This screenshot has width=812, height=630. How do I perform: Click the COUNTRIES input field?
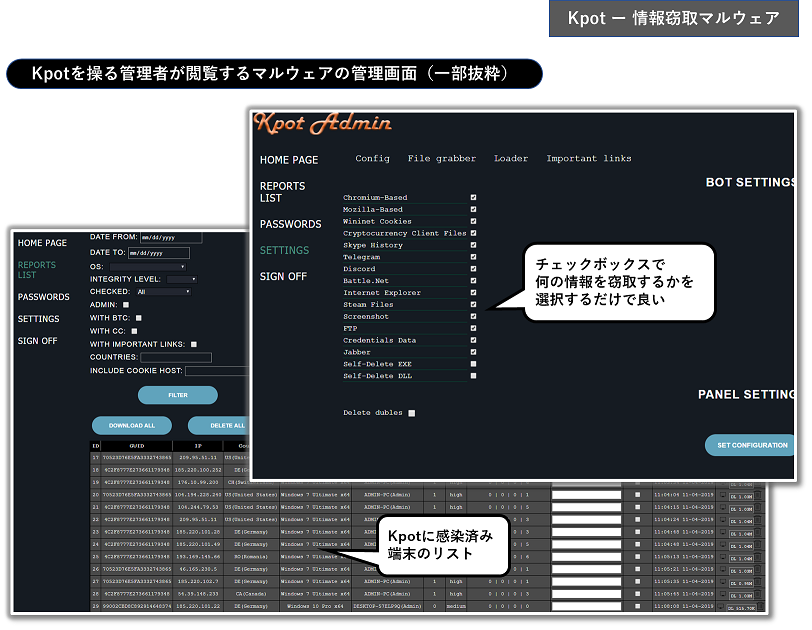tap(176, 357)
